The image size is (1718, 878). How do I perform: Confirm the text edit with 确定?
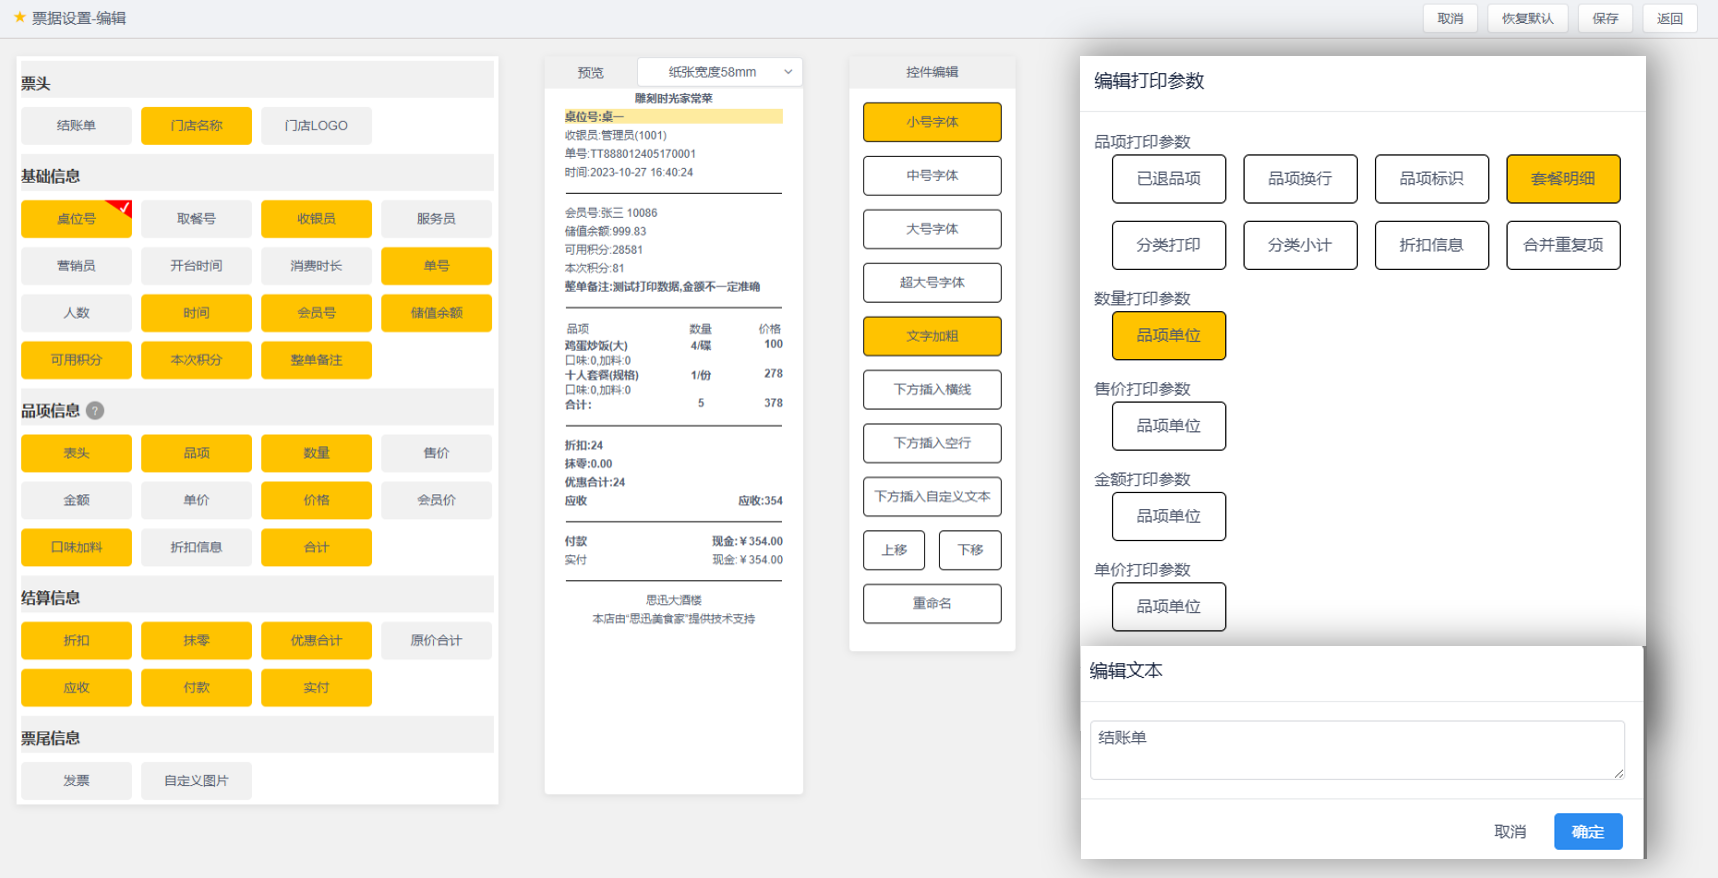1587,832
